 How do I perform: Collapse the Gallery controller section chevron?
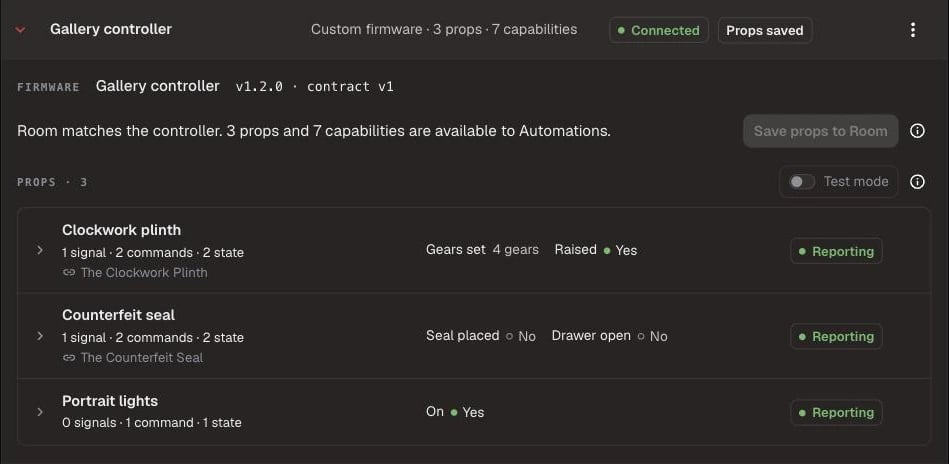[x=21, y=30]
